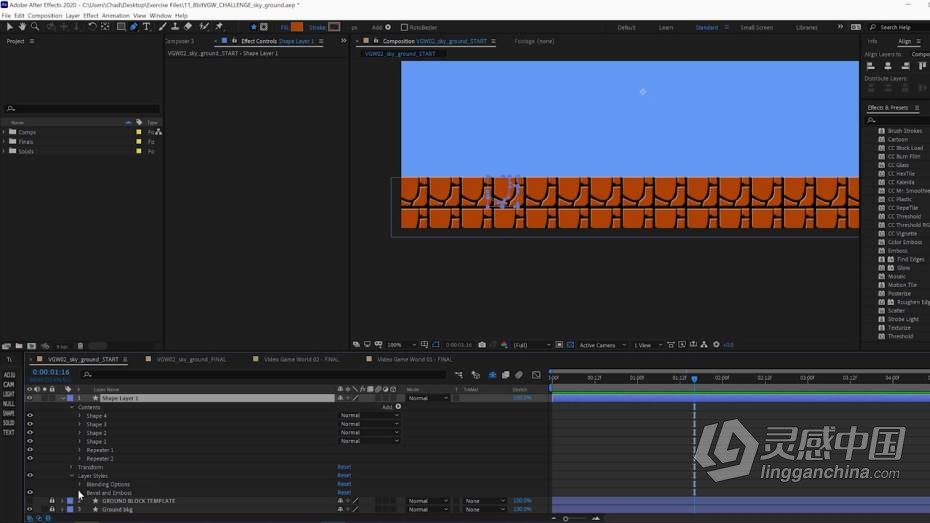Screen dimensions: 930x523
Task: Reset the Bevel and Emboss layer style
Action: click(344, 493)
